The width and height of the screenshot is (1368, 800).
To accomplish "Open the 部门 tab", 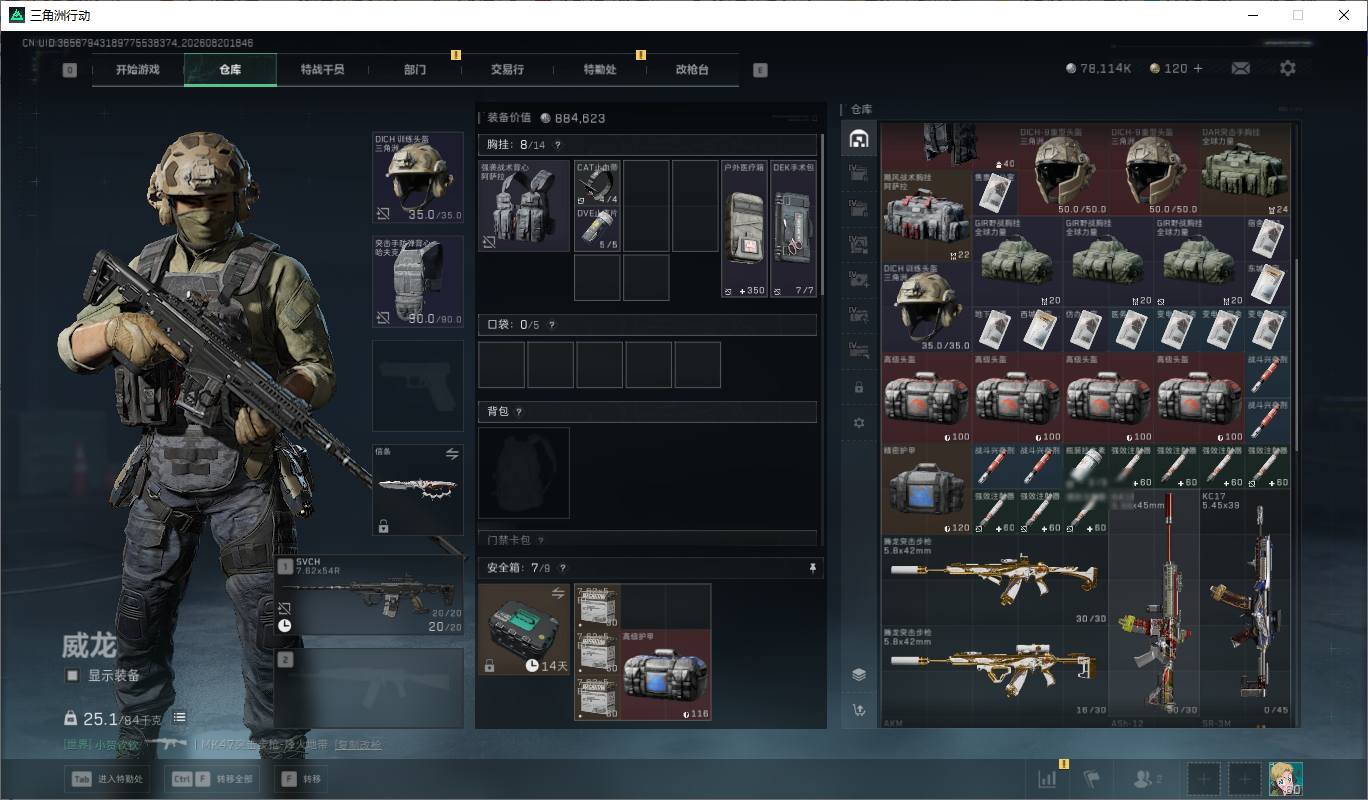I will click(415, 70).
